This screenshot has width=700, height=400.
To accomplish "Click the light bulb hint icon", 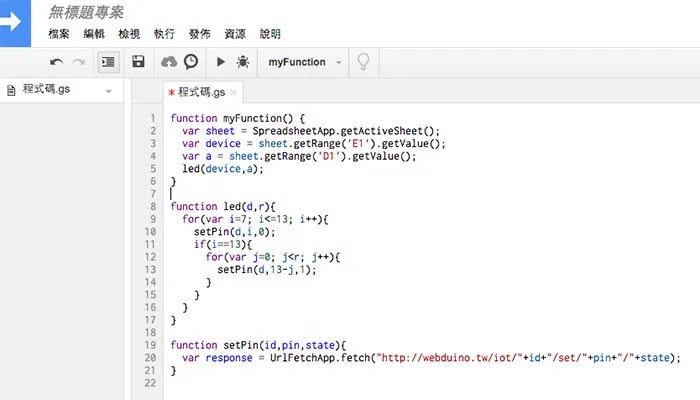I will (x=363, y=62).
